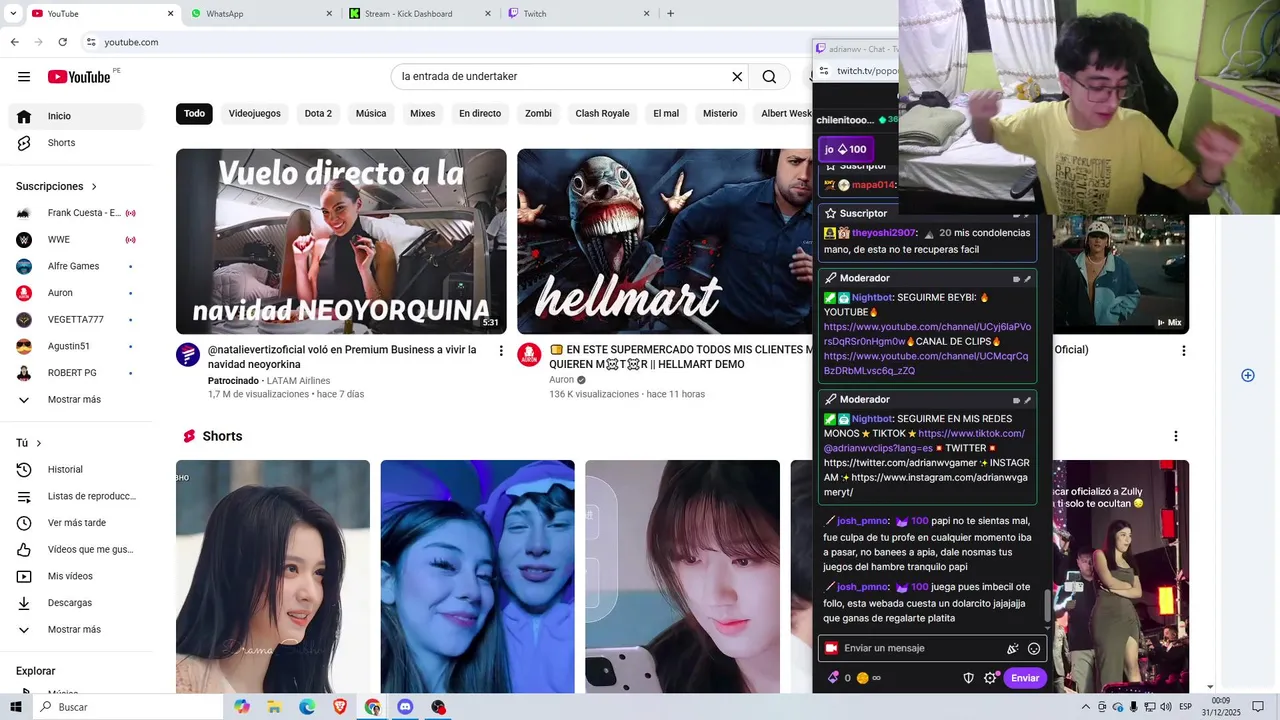Click Enviar button in Twitch chat
This screenshot has height=720, width=1280.
point(1025,678)
